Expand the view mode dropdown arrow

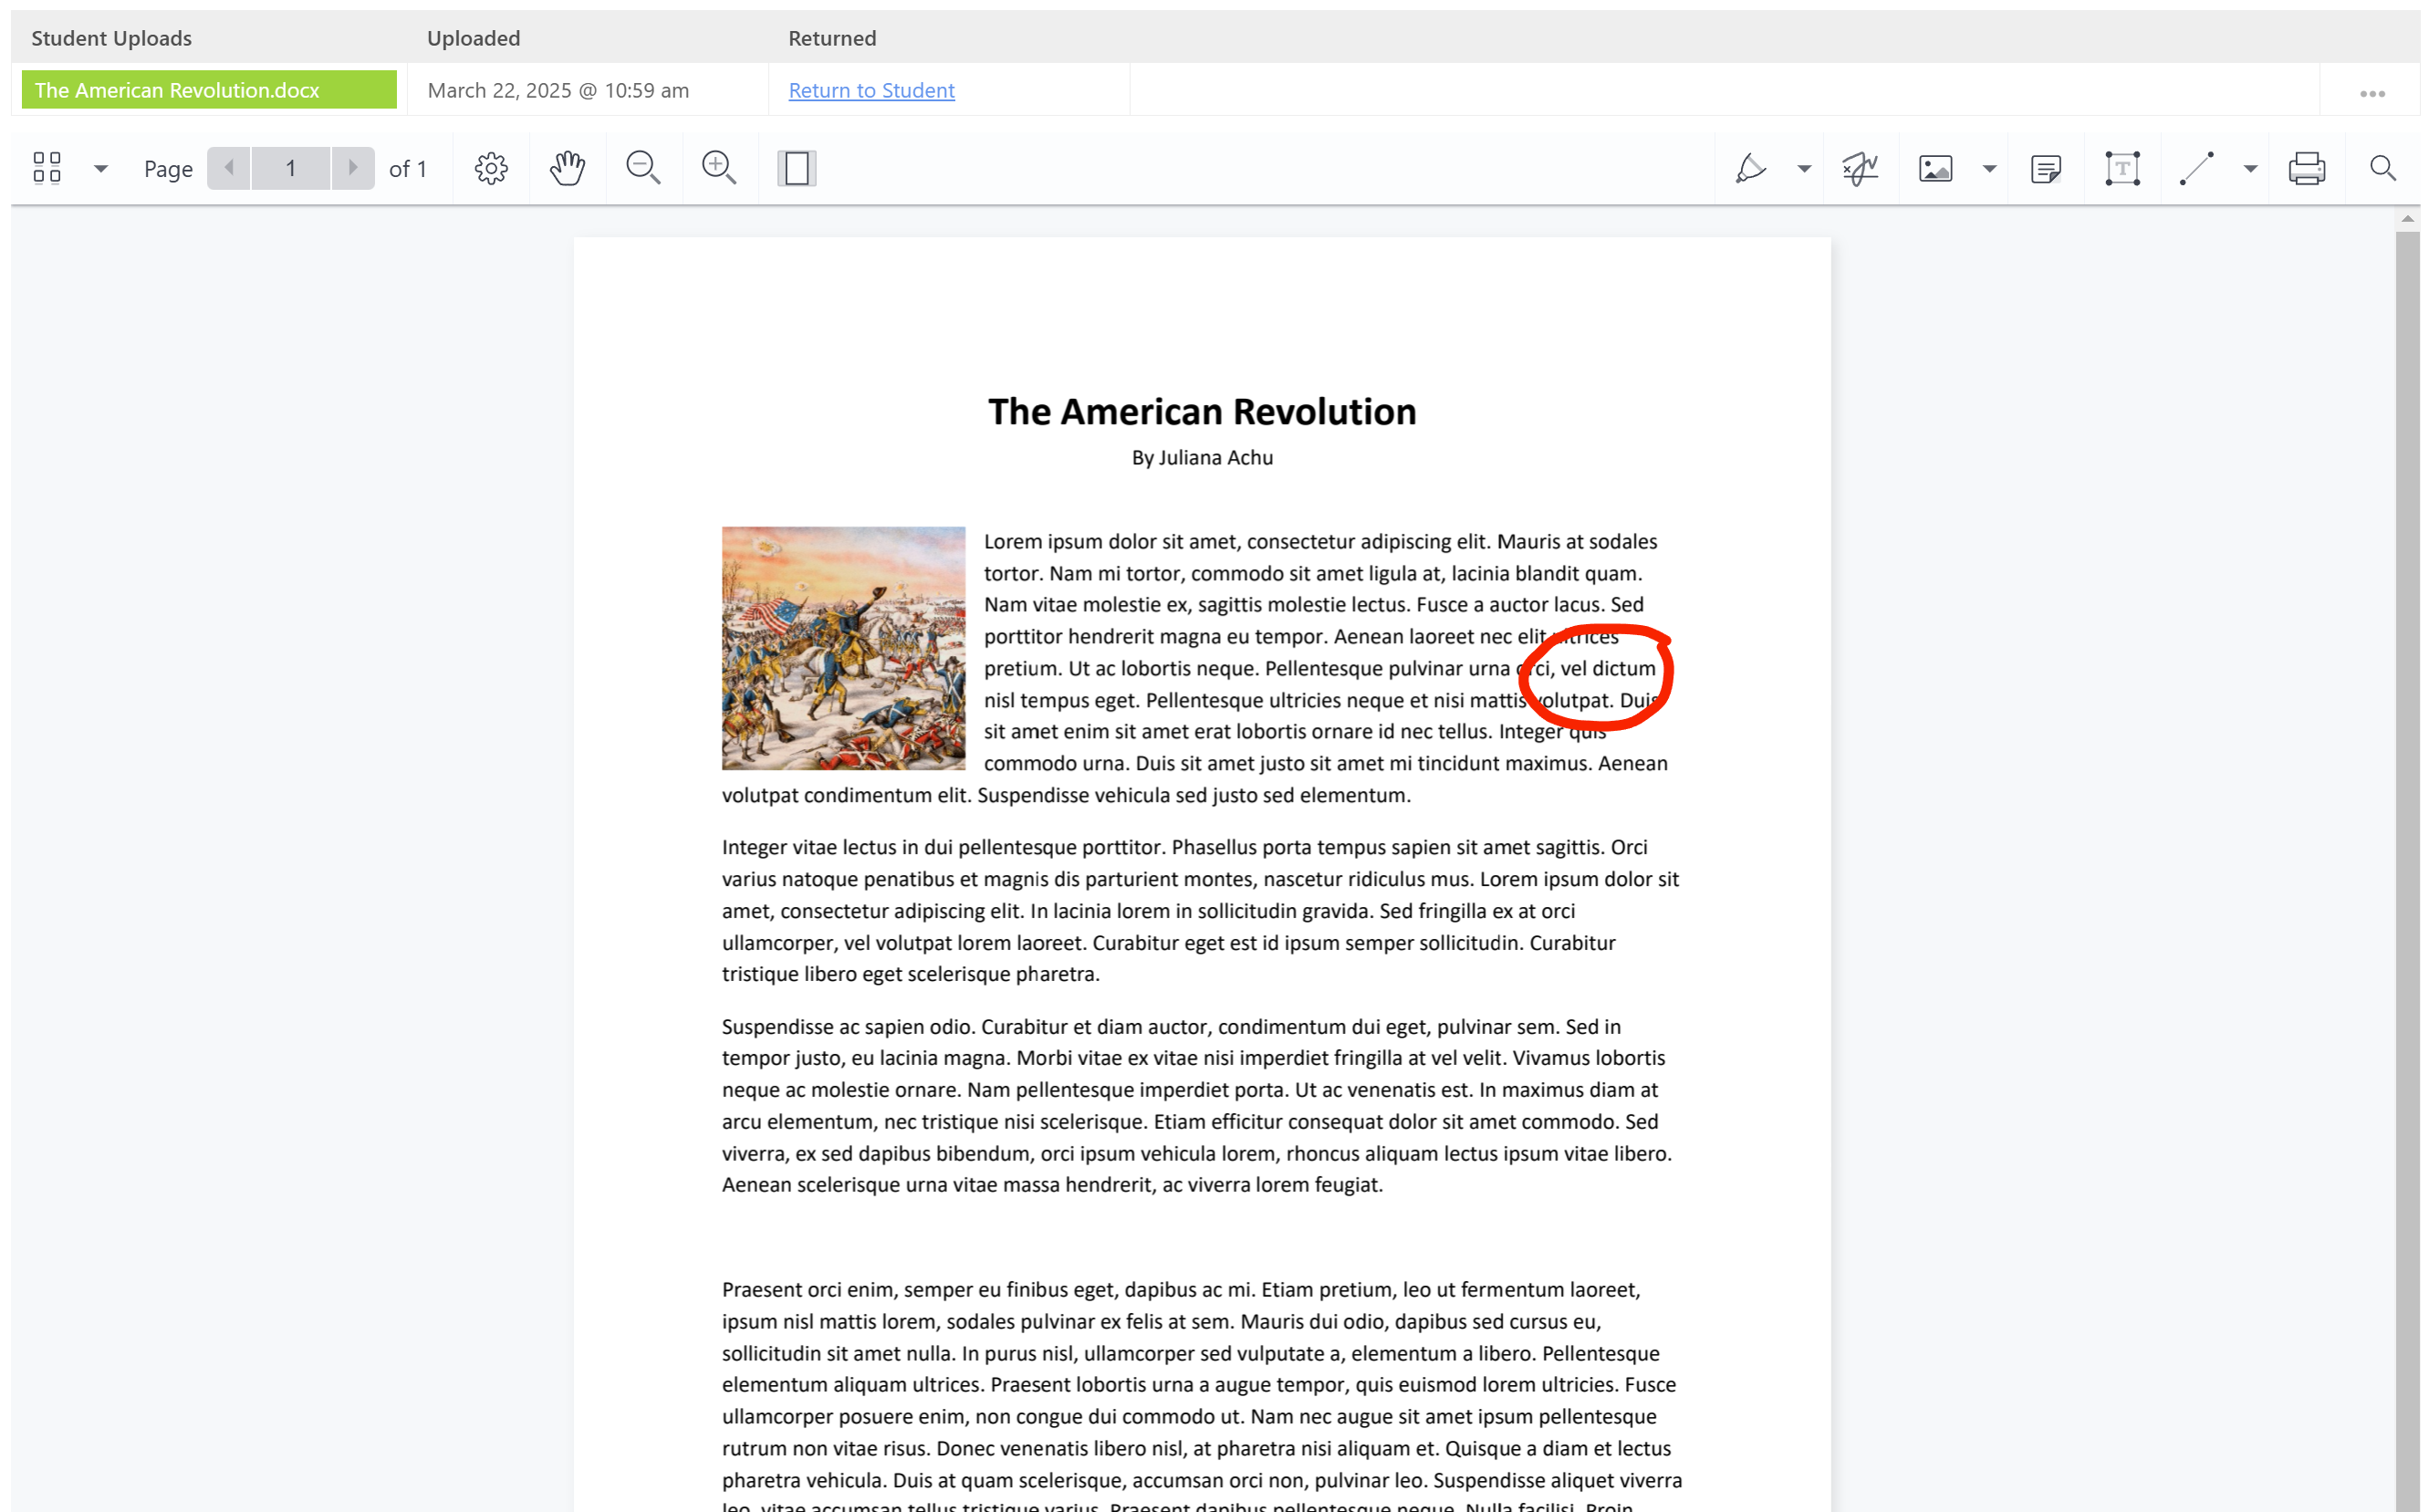coord(100,169)
